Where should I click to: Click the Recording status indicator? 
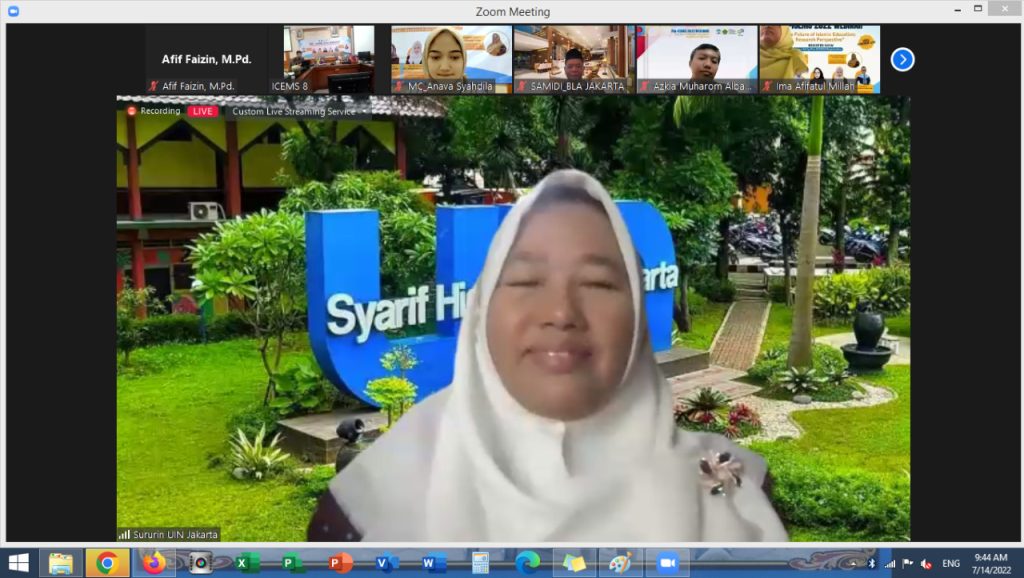pos(154,111)
